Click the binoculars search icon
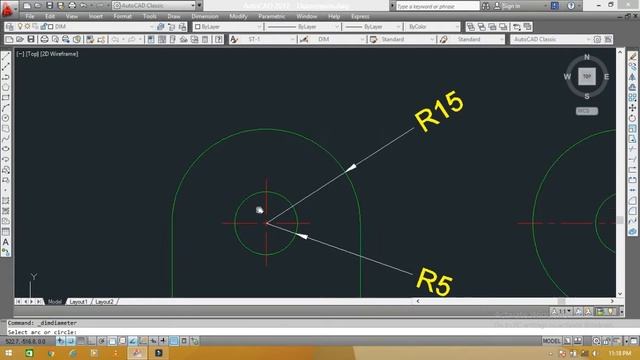The image size is (640, 360). tap(486, 6)
